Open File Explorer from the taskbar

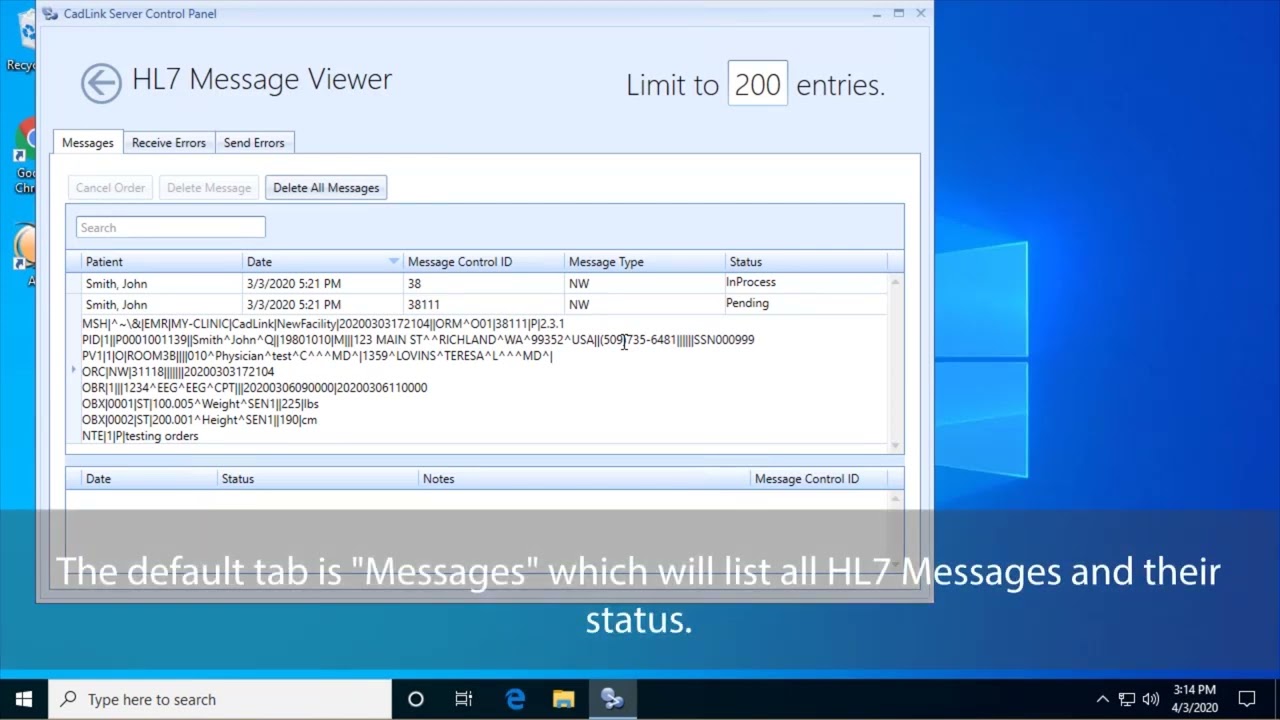click(x=563, y=699)
